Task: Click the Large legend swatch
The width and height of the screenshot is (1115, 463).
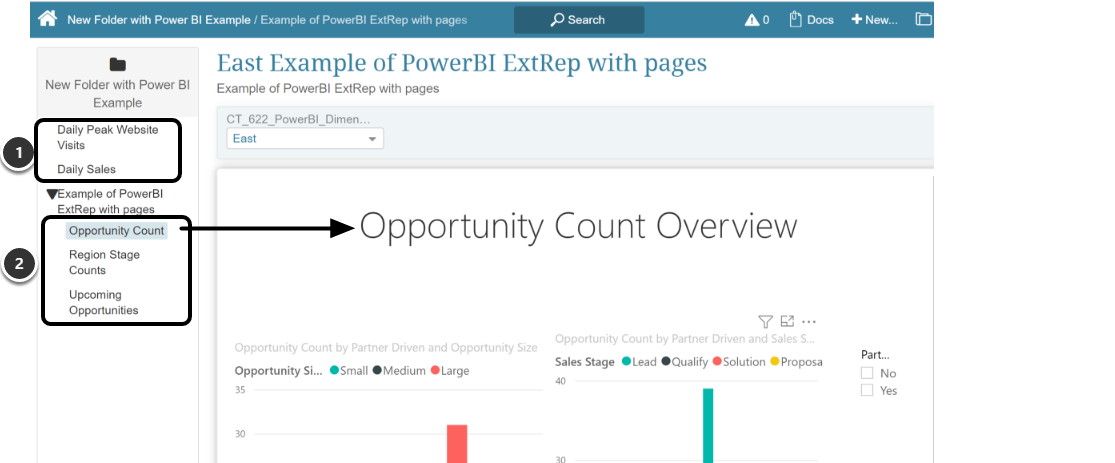Action: click(436, 371)
